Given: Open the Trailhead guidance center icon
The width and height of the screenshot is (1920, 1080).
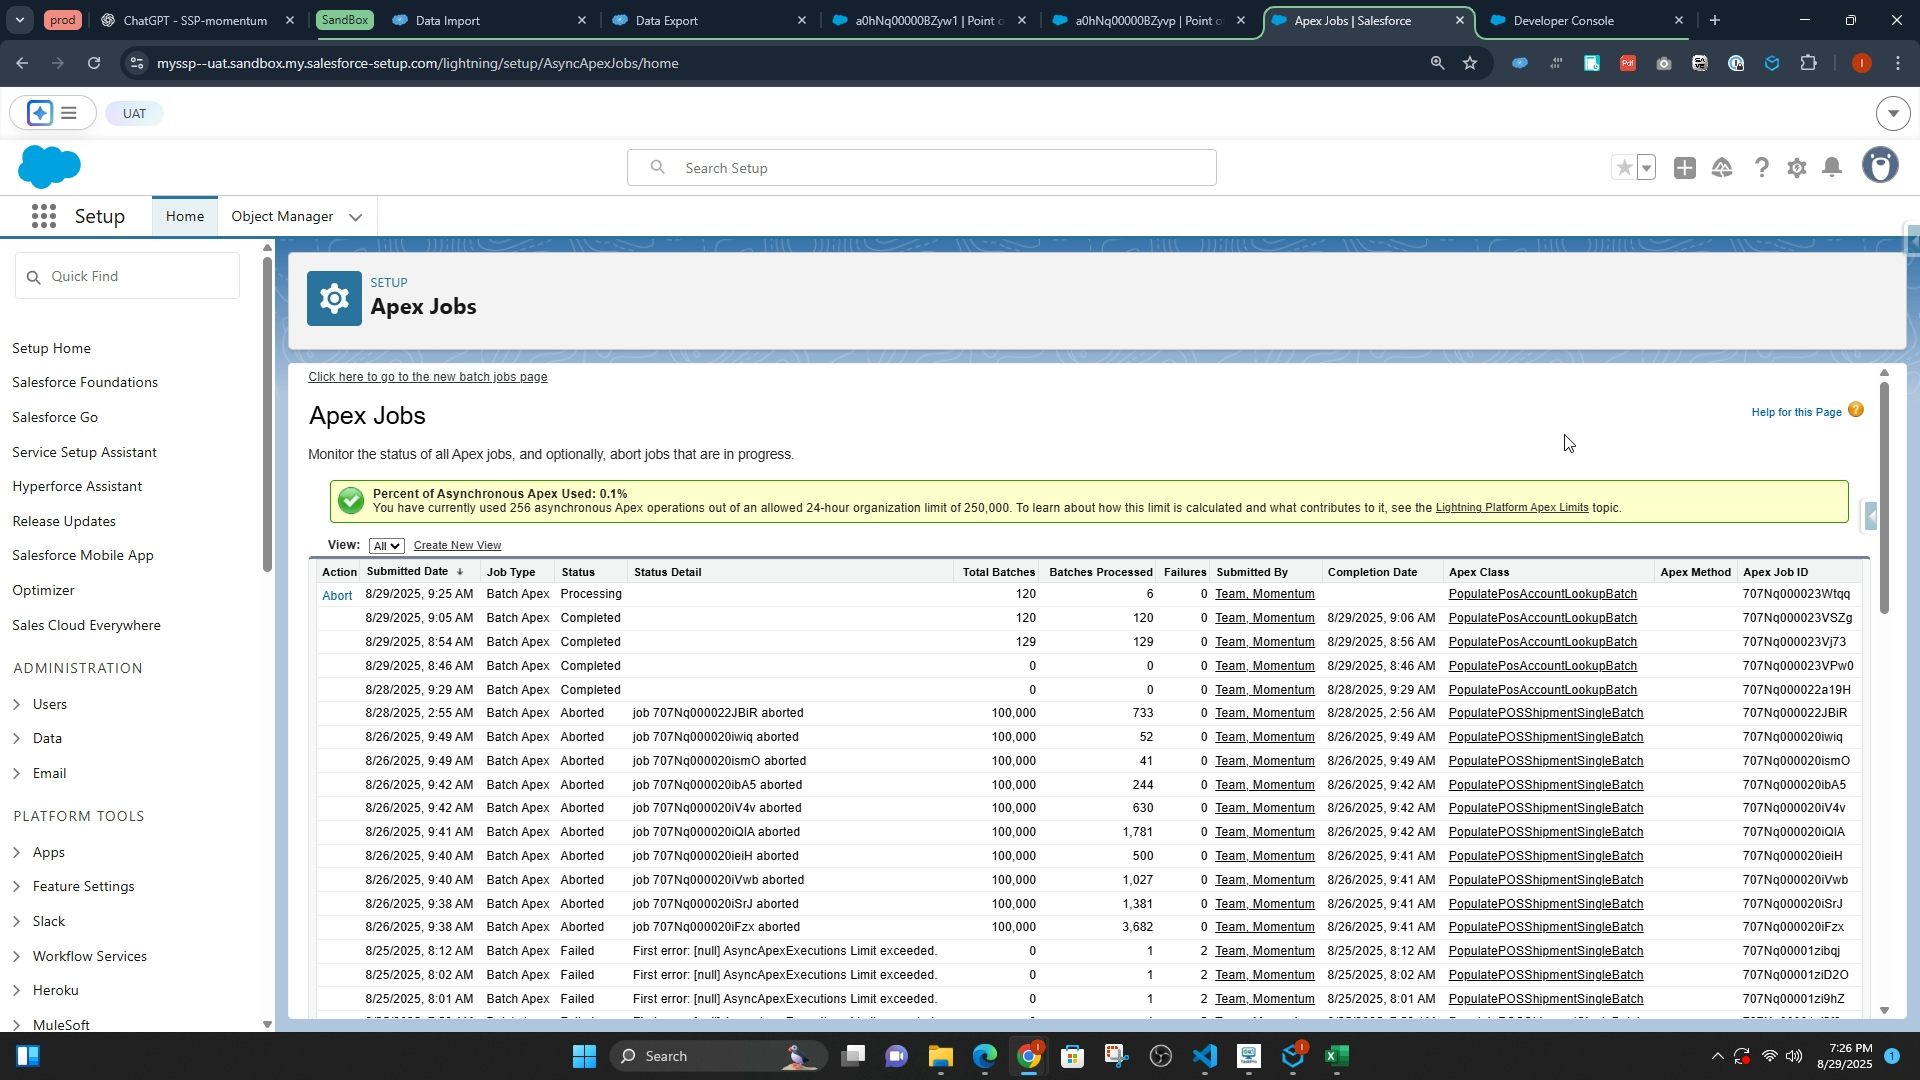Looking at the screenshot, I should (1721, 168).
